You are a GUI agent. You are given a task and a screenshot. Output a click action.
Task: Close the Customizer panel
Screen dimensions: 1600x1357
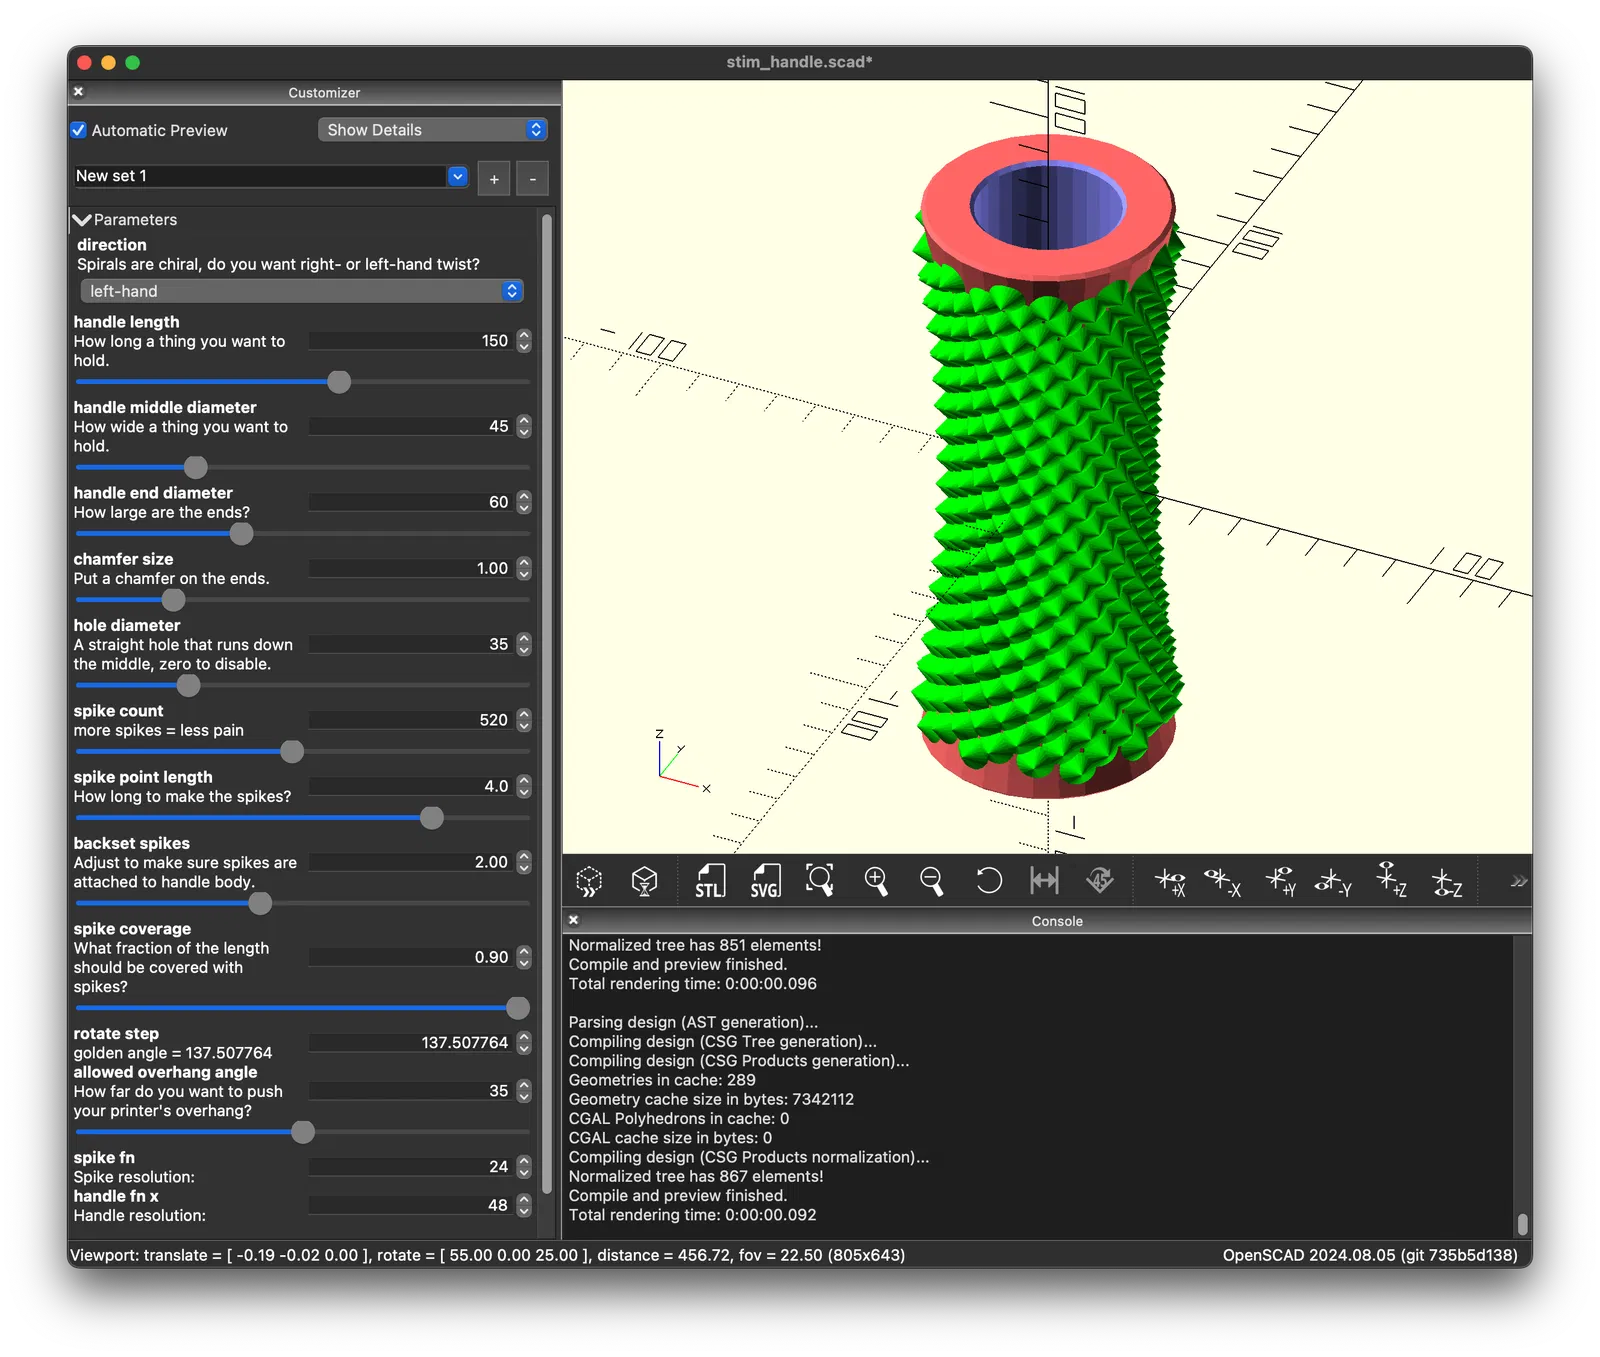click(79, 92)
